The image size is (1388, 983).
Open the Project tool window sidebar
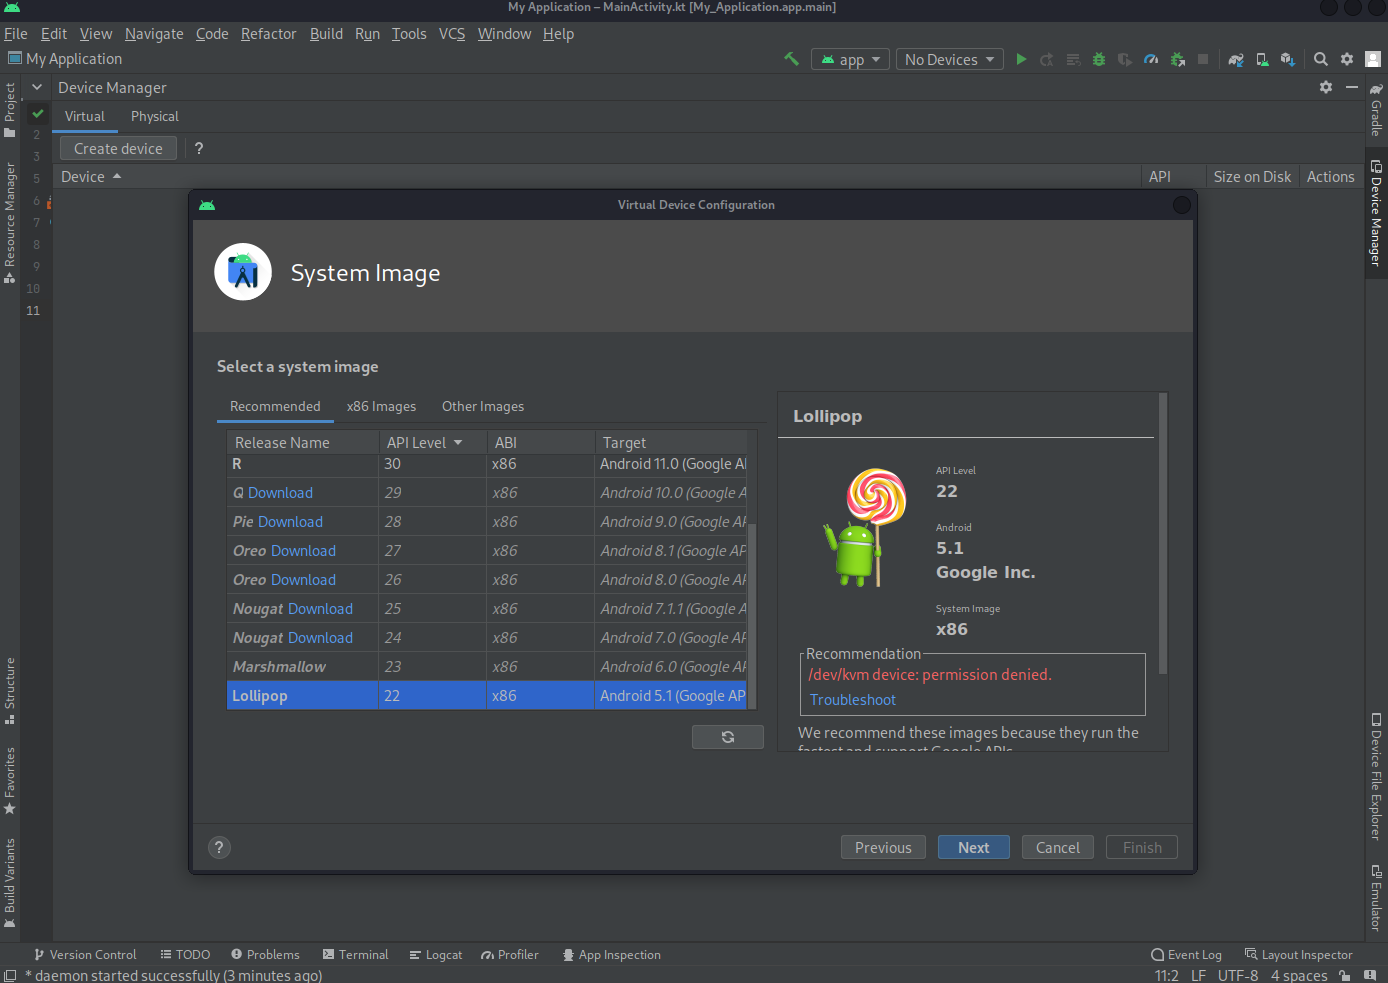point(10,110)
